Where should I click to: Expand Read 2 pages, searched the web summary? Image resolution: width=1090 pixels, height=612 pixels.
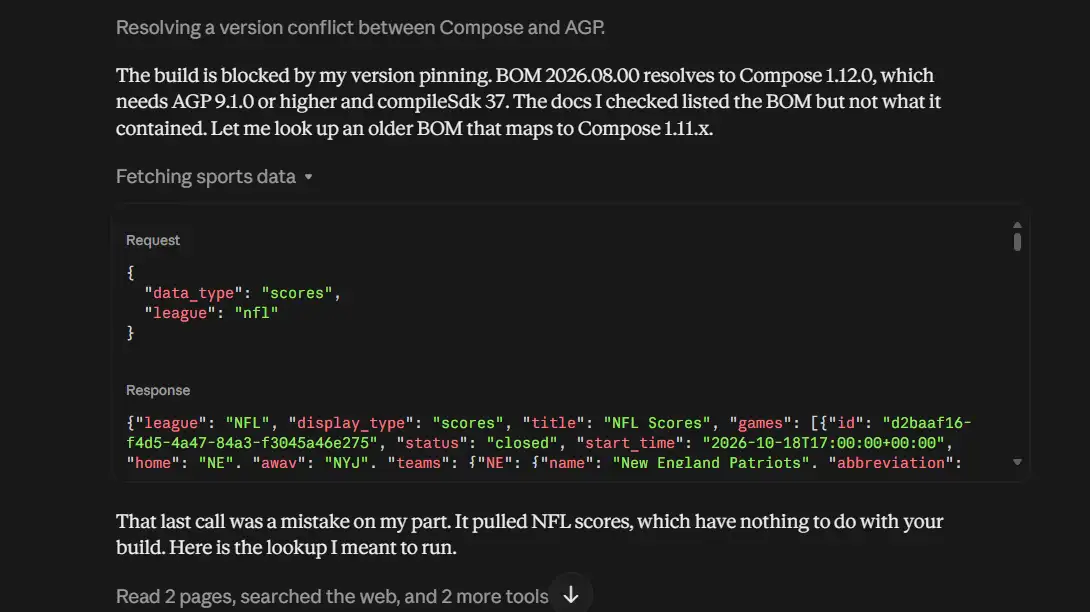tap(332, 596)
